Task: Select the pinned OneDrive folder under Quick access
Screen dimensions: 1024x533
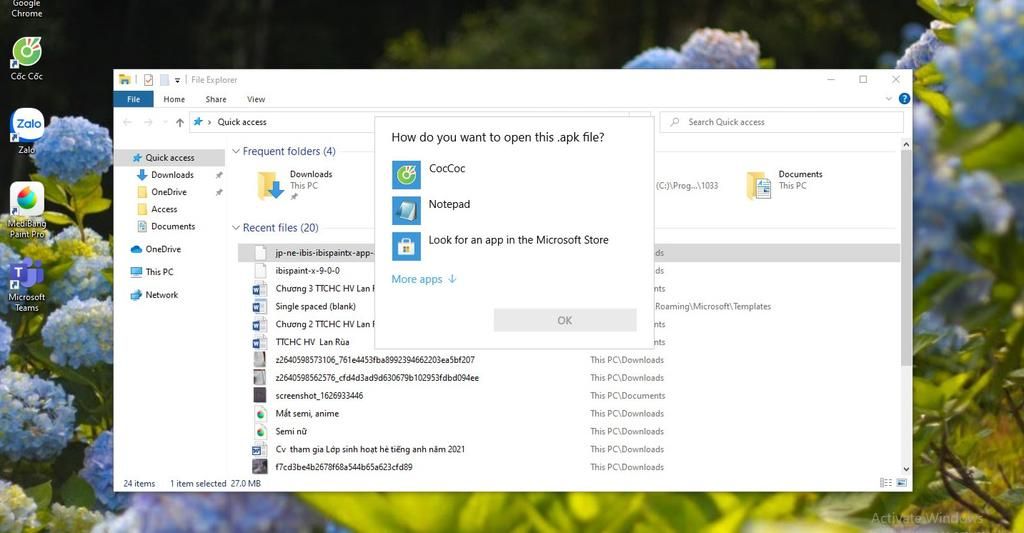Action: [x=169, y=192]
